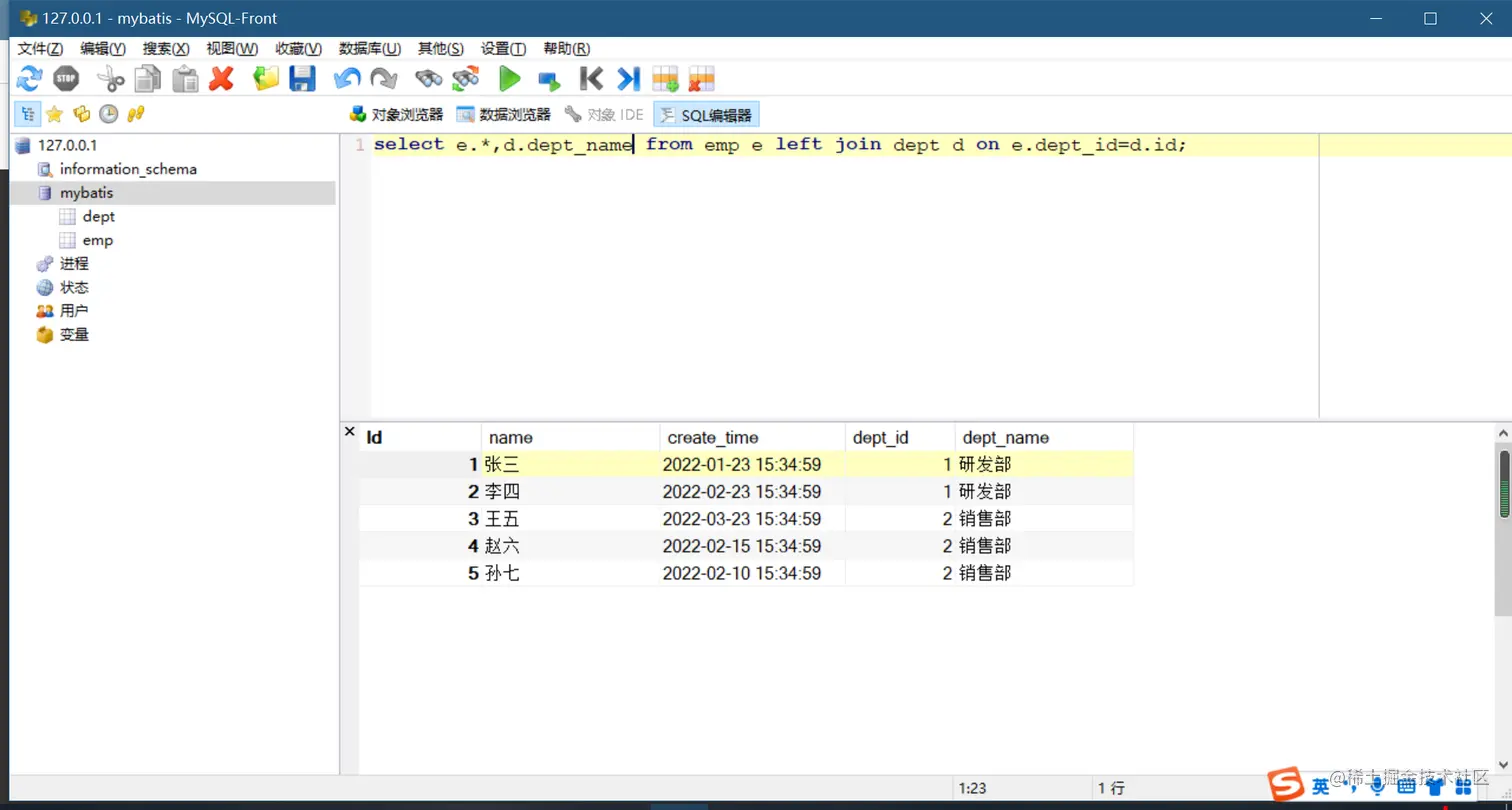Viewport: 1512px width, 810px height.
Task: Click the name column header
Action: tap(570, 437)
